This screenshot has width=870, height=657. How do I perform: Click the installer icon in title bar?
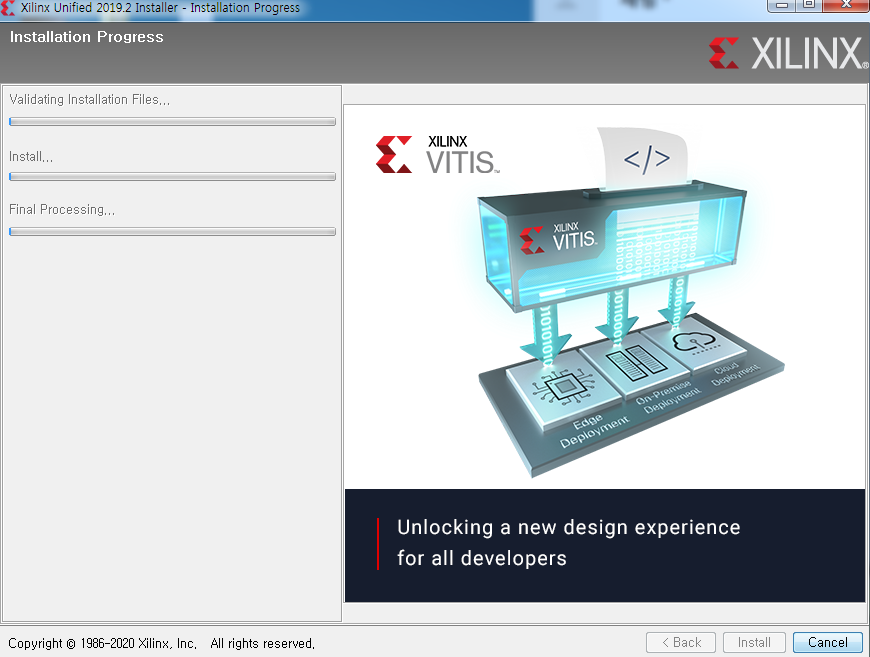click(8, 8)
